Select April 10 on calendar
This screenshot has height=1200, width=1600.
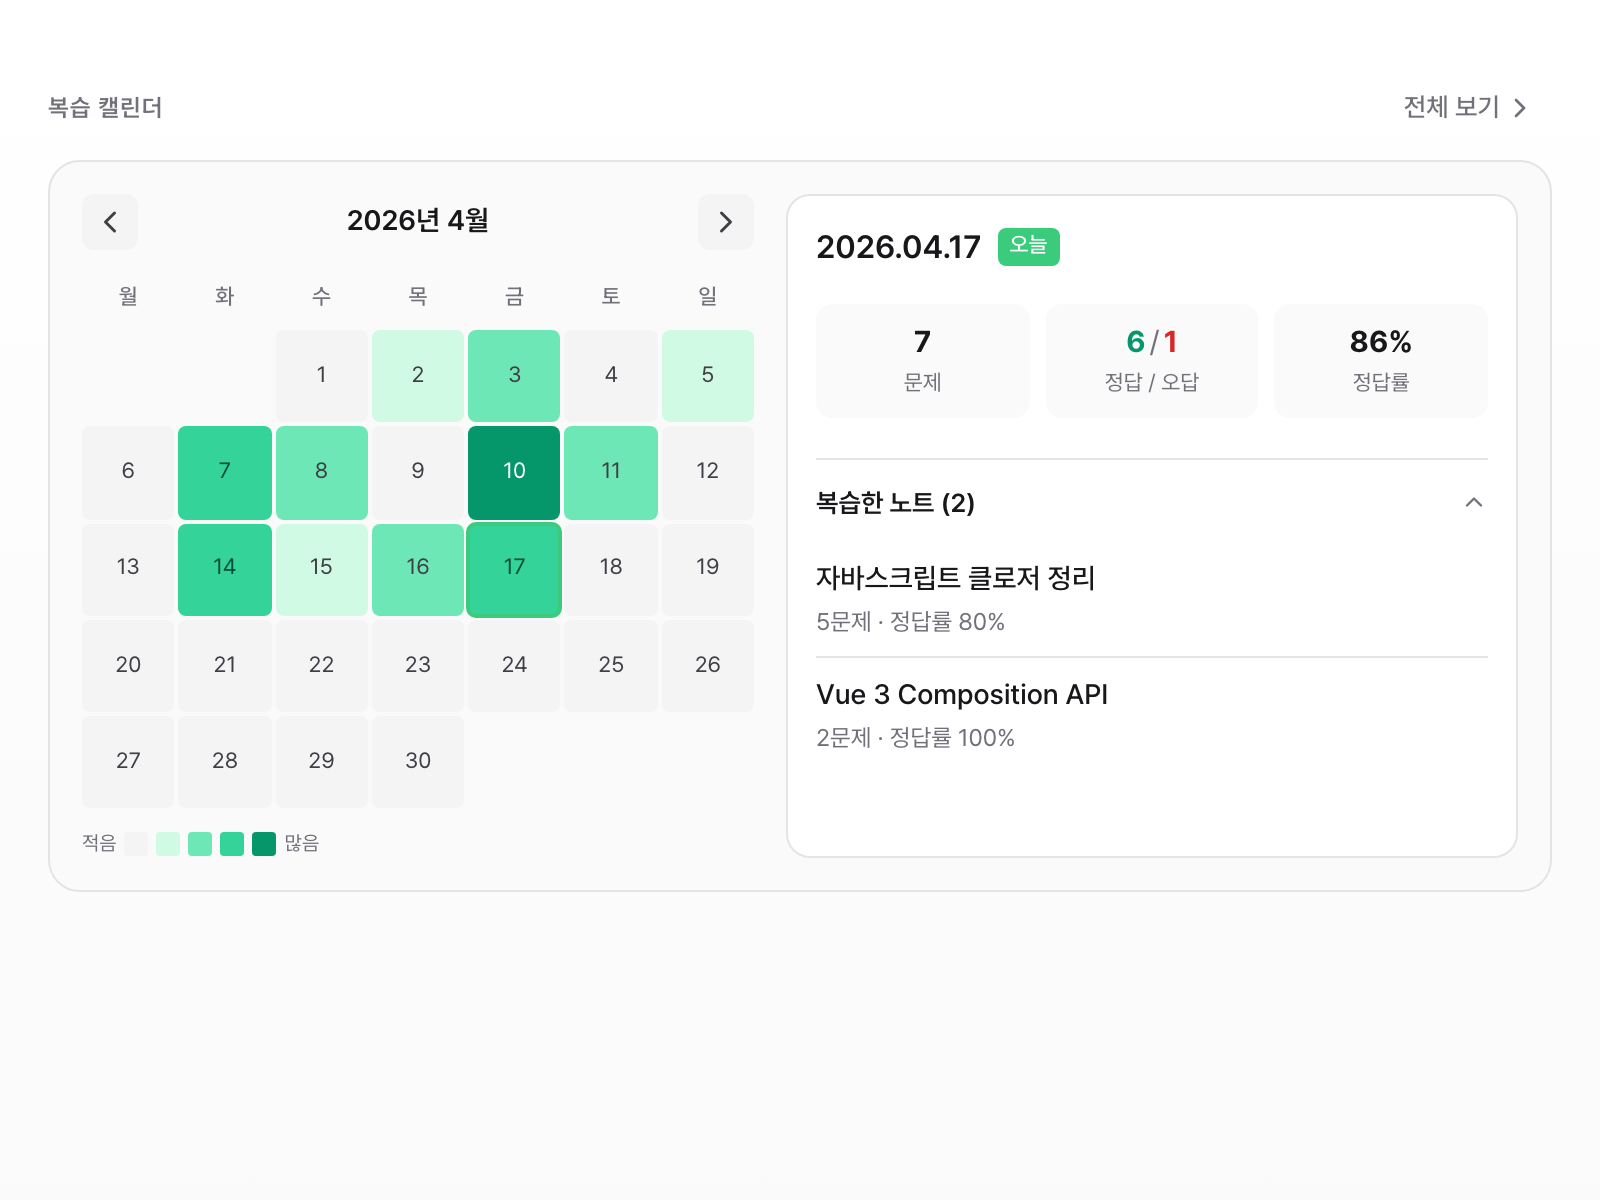(x=514, y=471)
